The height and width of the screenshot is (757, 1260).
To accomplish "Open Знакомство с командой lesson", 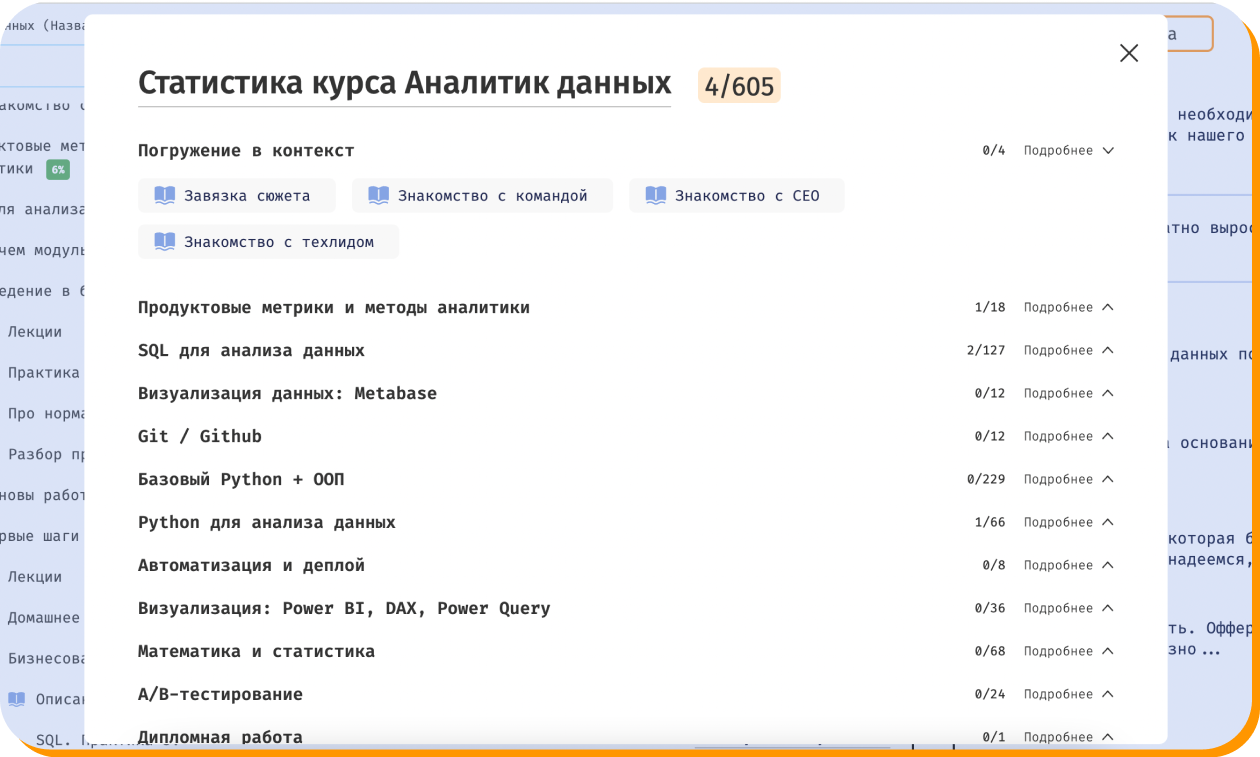I will click(492, 196).
